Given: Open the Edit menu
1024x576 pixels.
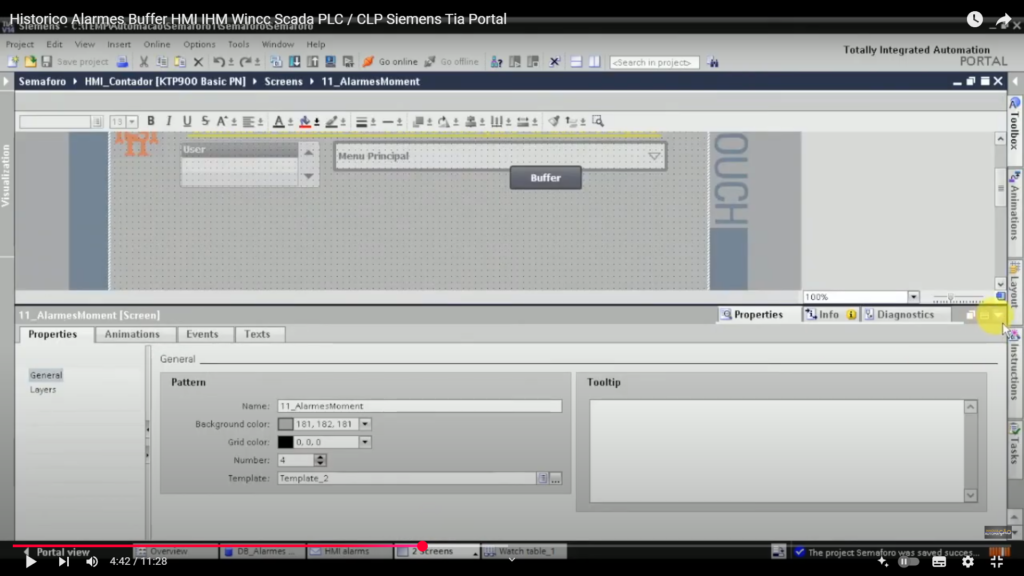Looking at the screenshot, I should point(54,44).
